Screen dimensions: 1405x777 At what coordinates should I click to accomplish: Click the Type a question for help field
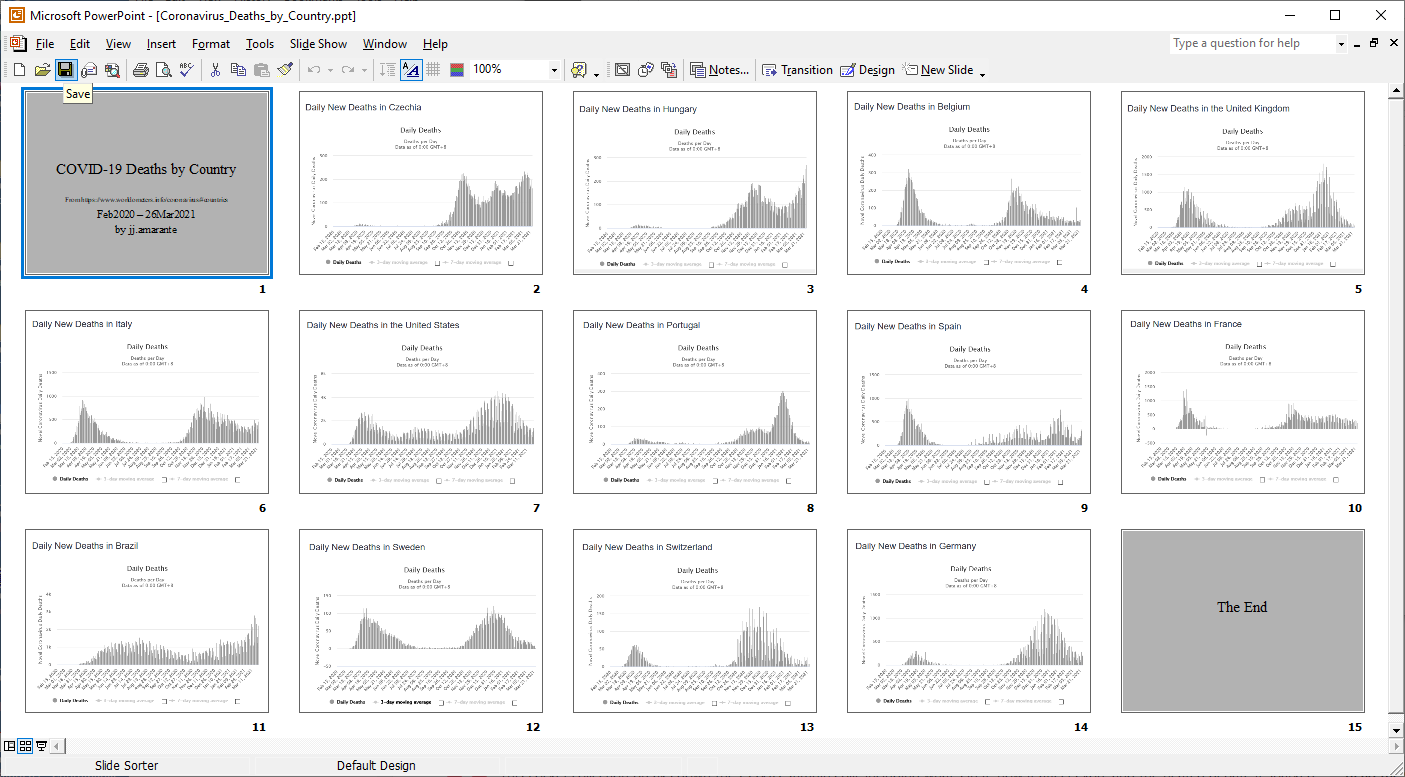(1253, 44)
